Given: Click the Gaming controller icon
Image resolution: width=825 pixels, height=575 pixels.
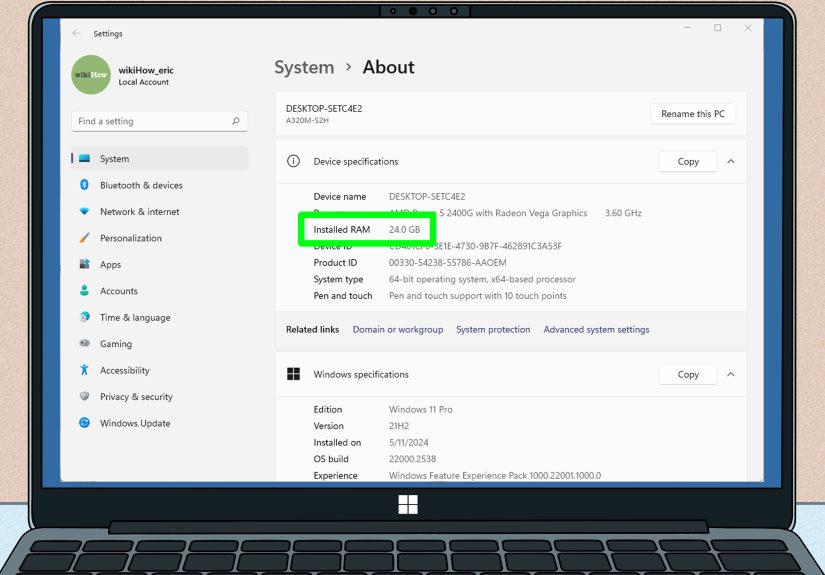Looking at the screenshot, I should coord(84,343).
